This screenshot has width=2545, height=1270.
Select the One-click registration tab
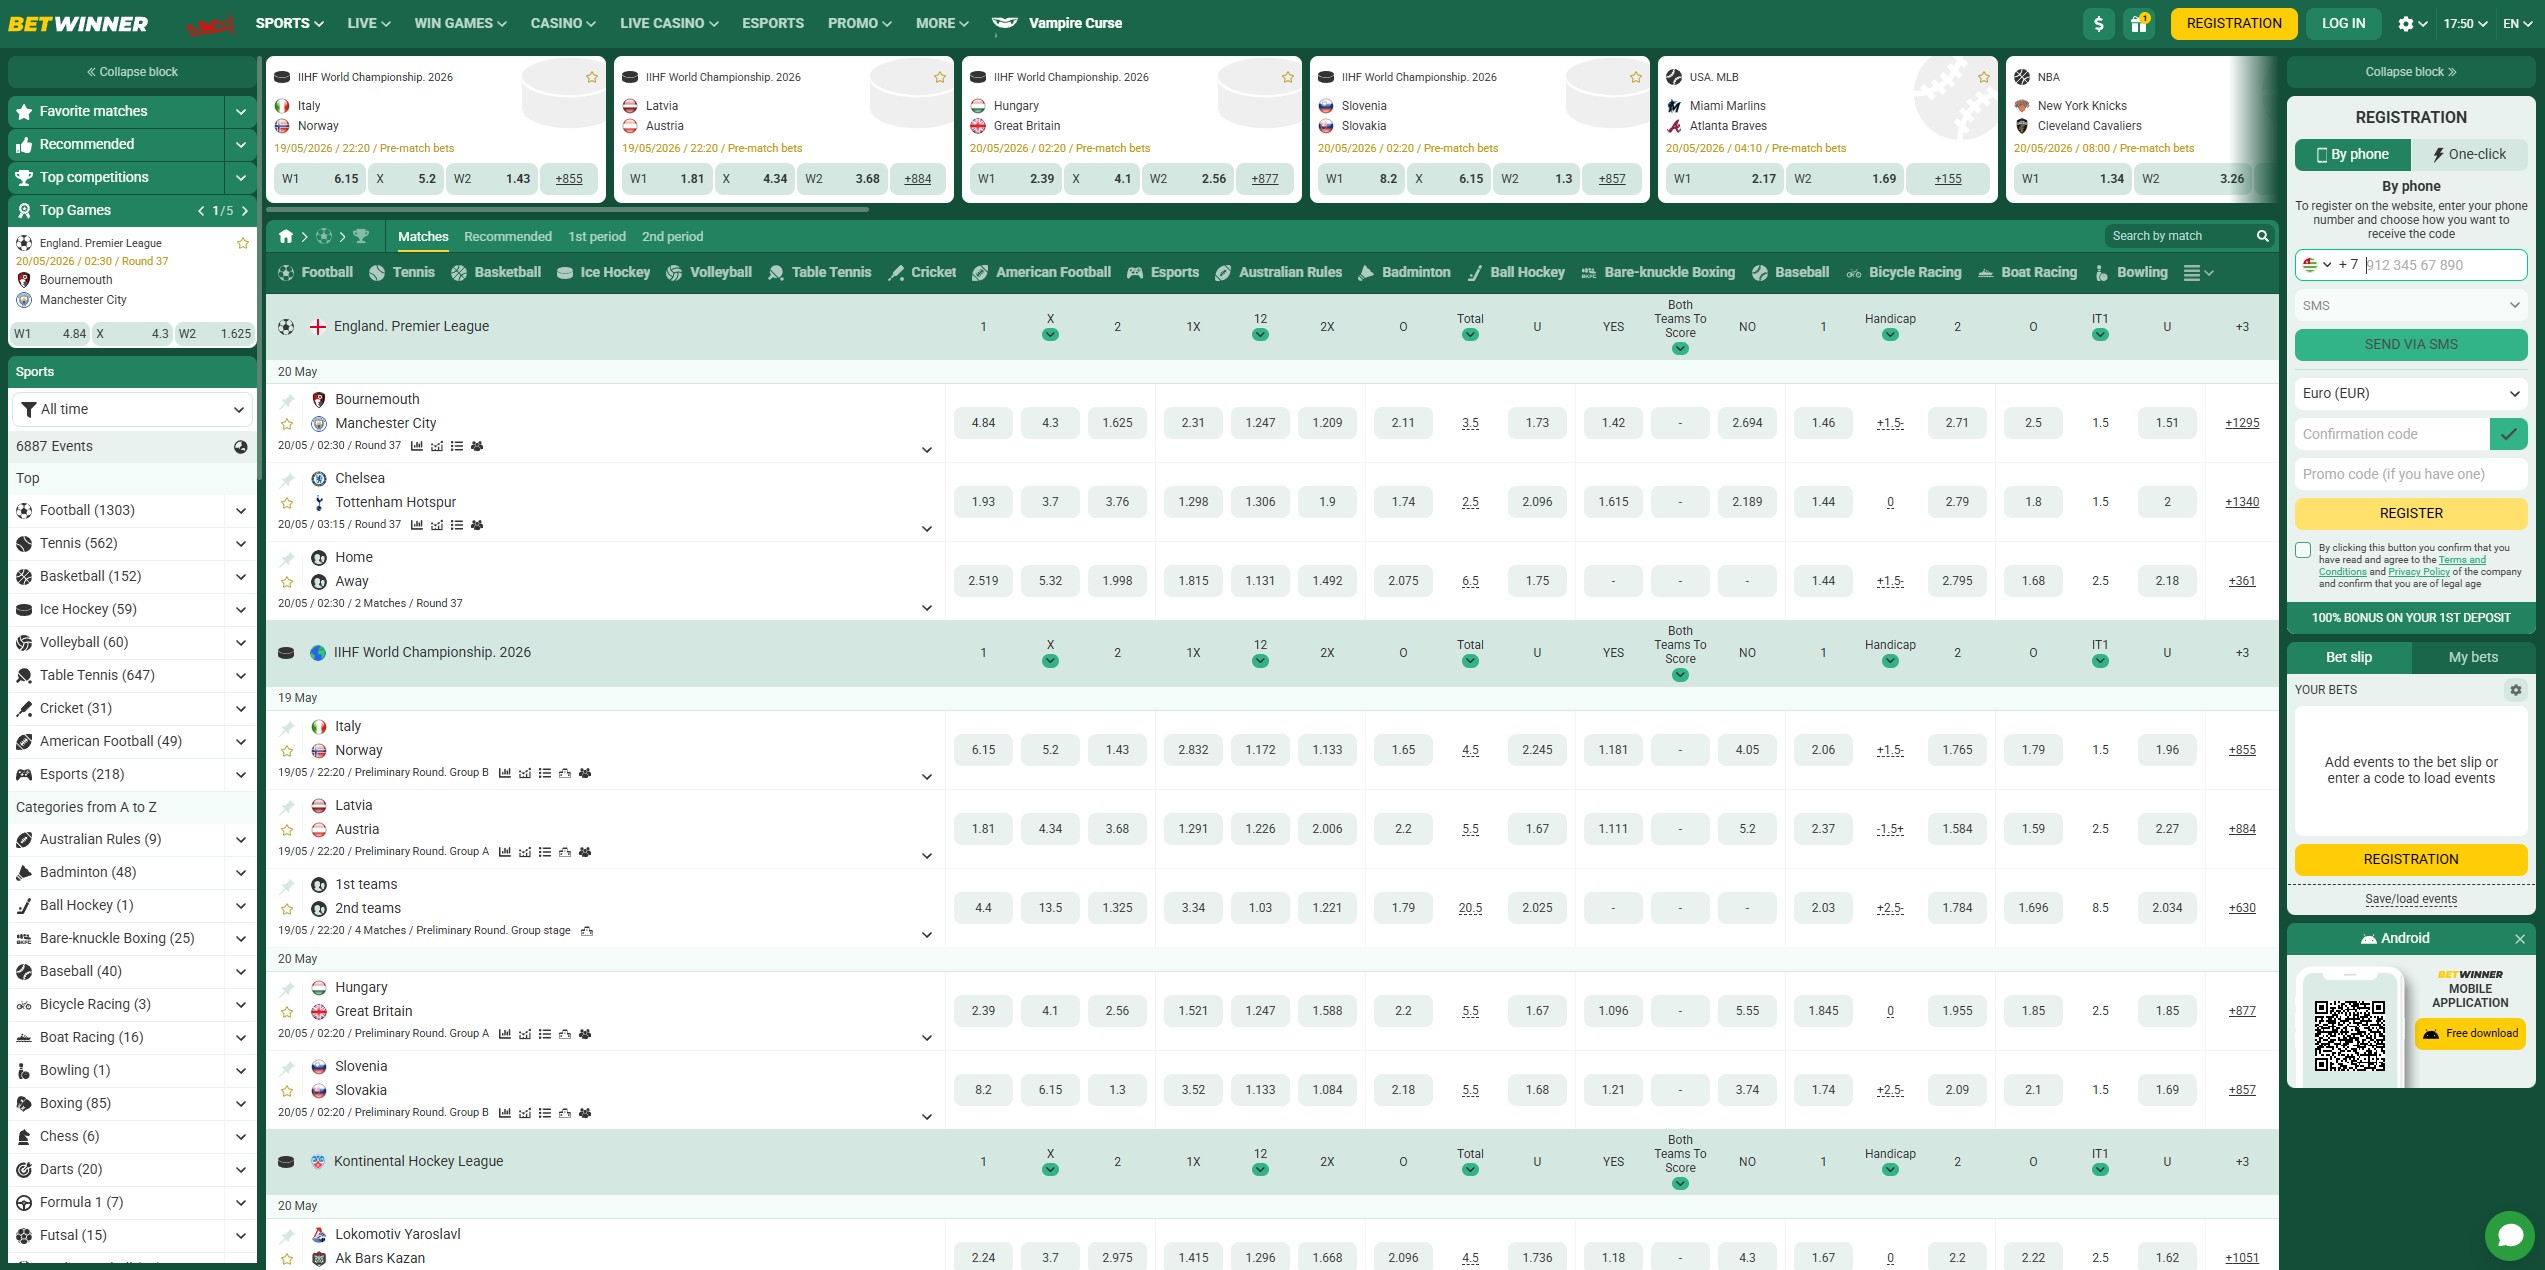2469,155
